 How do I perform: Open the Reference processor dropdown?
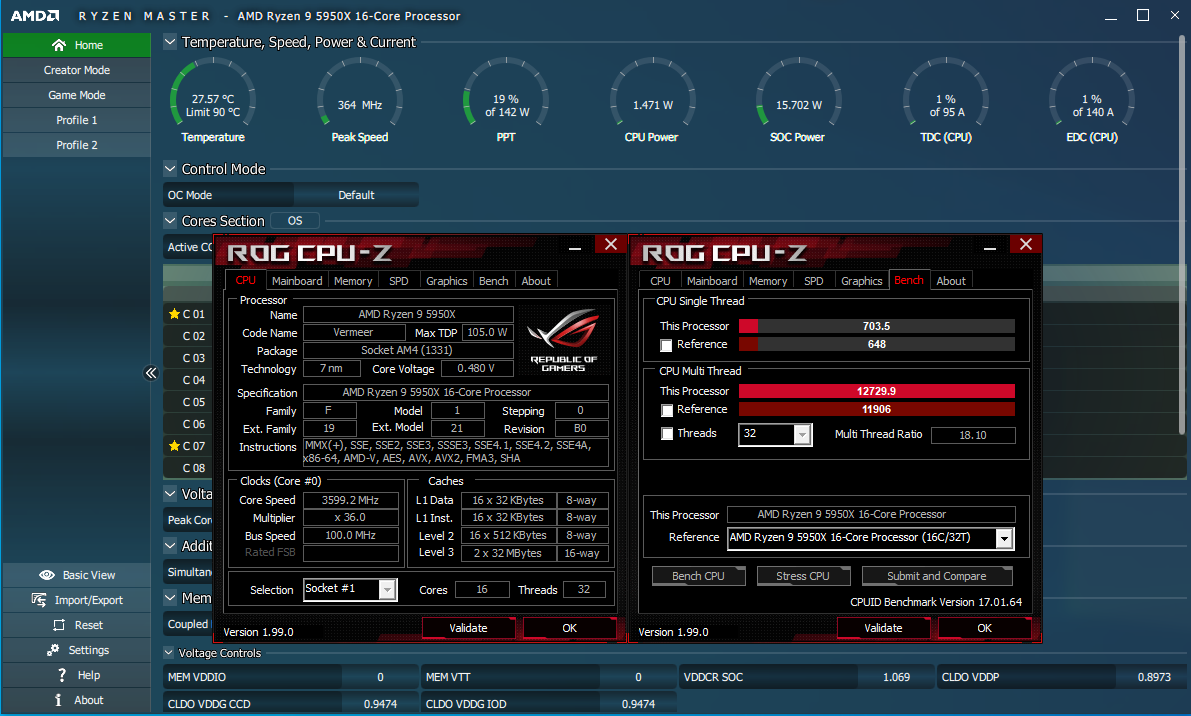click(1003, 538)
